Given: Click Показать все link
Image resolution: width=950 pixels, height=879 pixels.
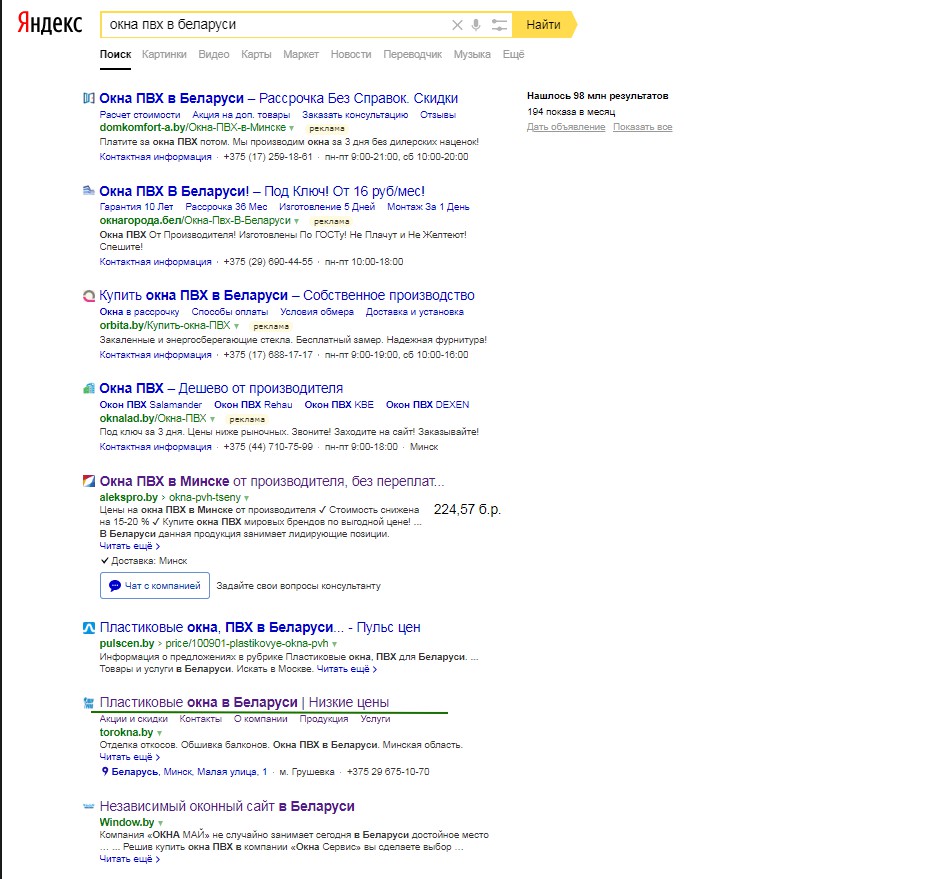Looking at the screenshot, I should [642, 127].
